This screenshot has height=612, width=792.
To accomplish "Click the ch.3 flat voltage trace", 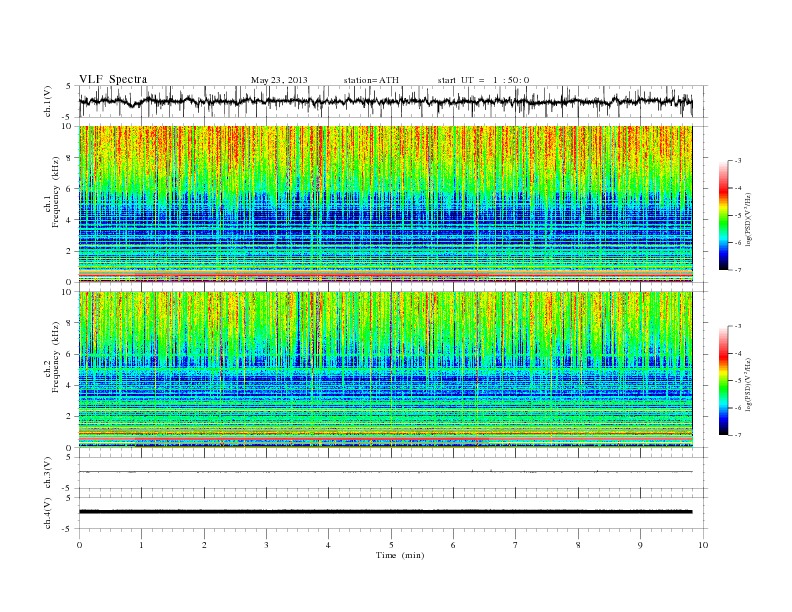I will coord(385,472).
